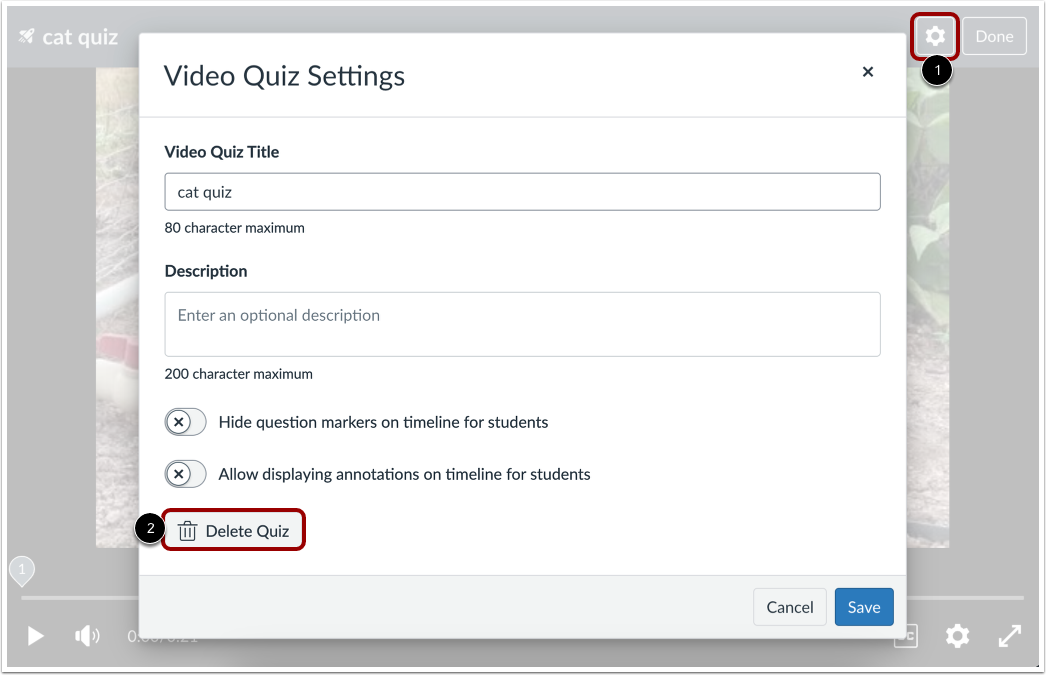Viewport: 1046px width, 675px height.
Task: Select question marker 1 on timeline
Action: (x=22, y=570)
